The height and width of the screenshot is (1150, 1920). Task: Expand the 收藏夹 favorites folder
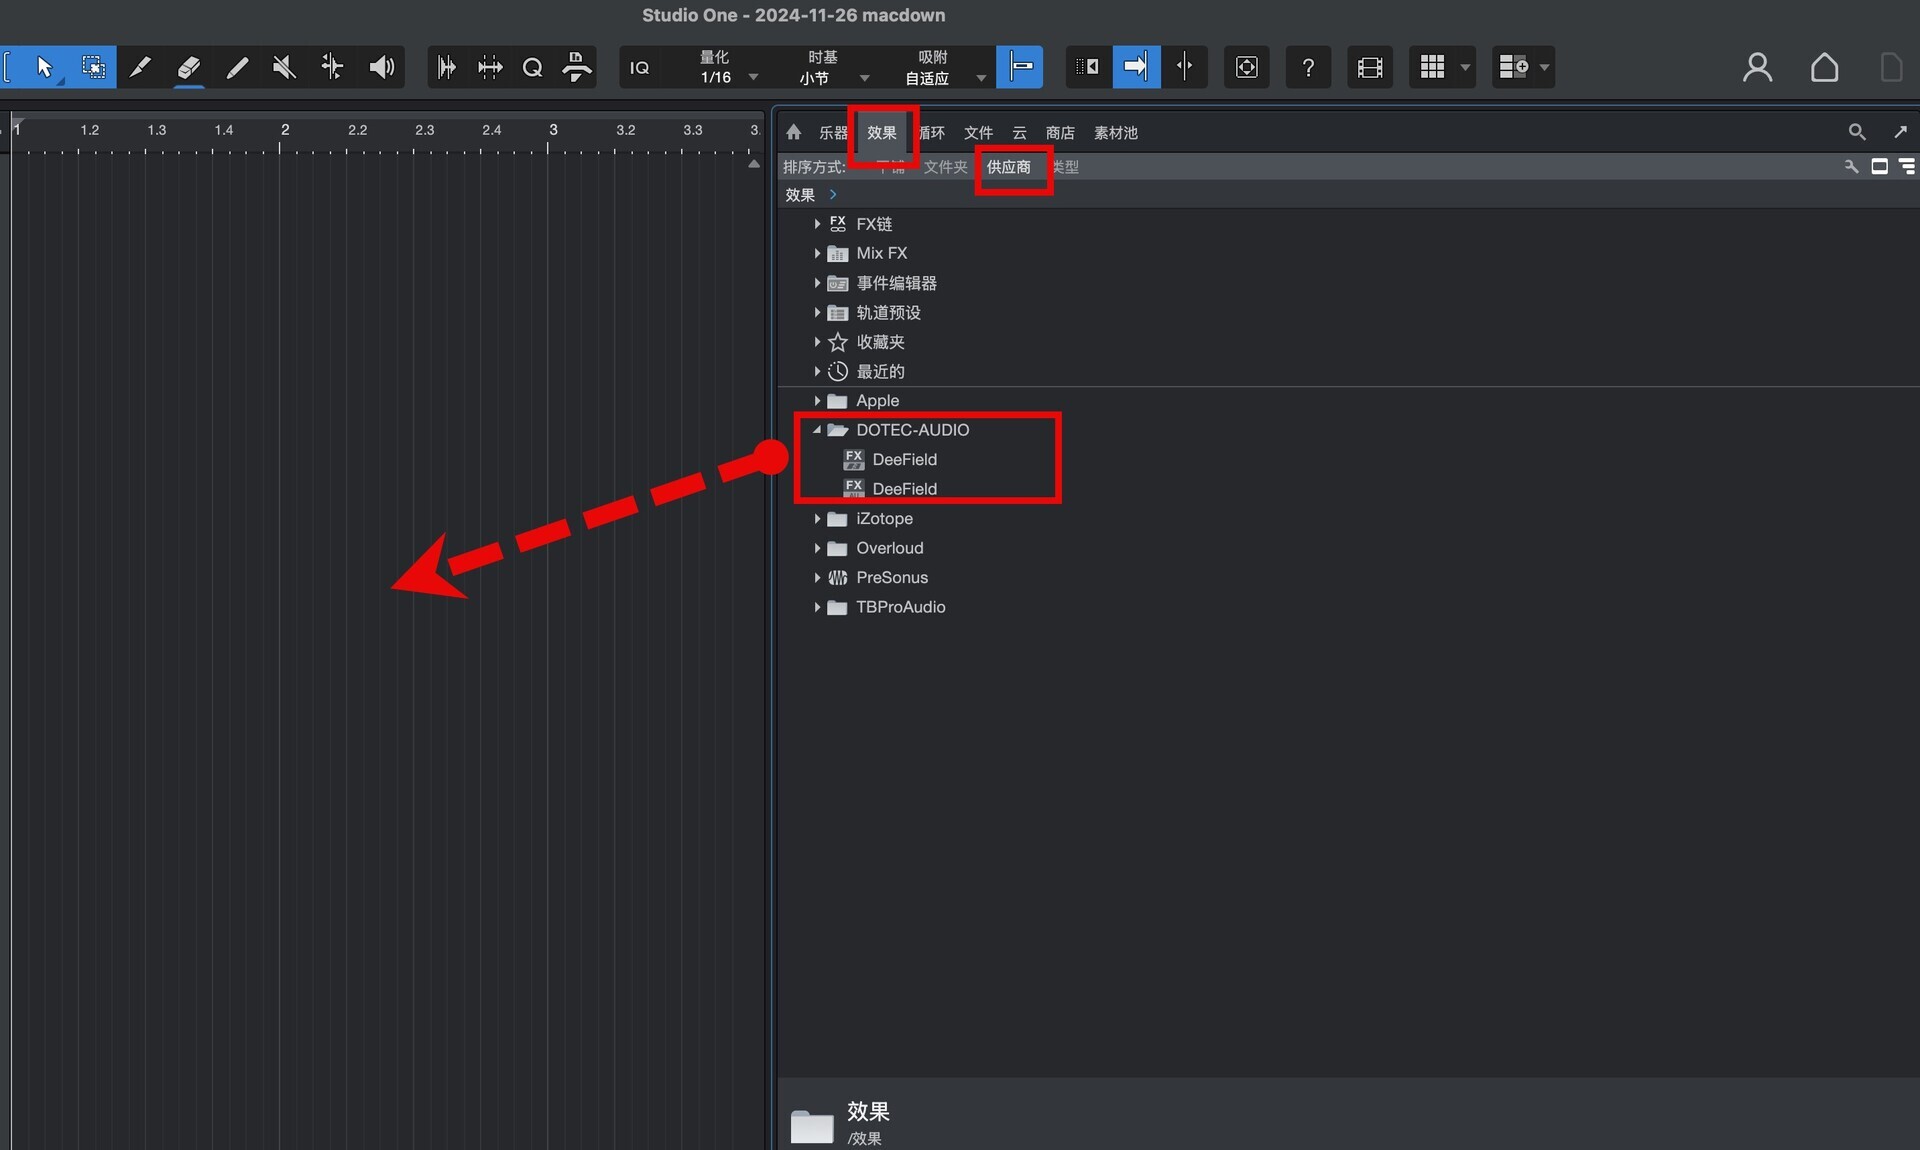[x=817, y=342]
